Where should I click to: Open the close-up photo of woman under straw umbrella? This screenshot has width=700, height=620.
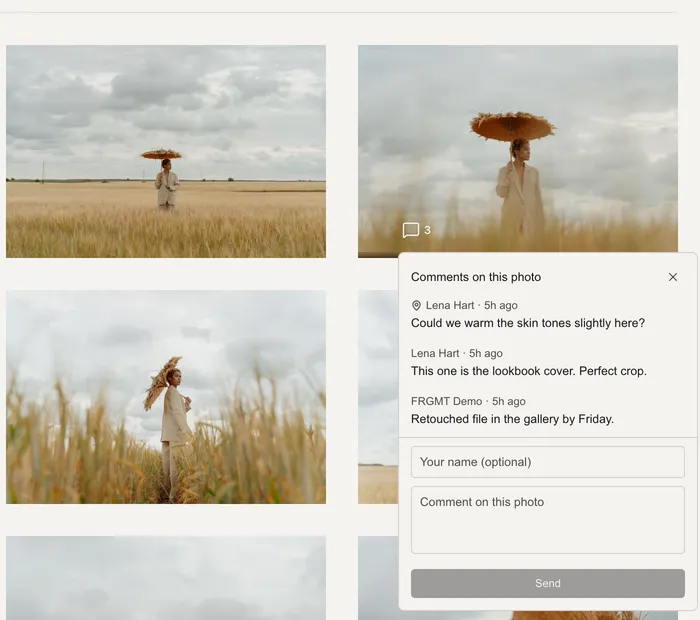pyautogui.click(x=518, y=149)
